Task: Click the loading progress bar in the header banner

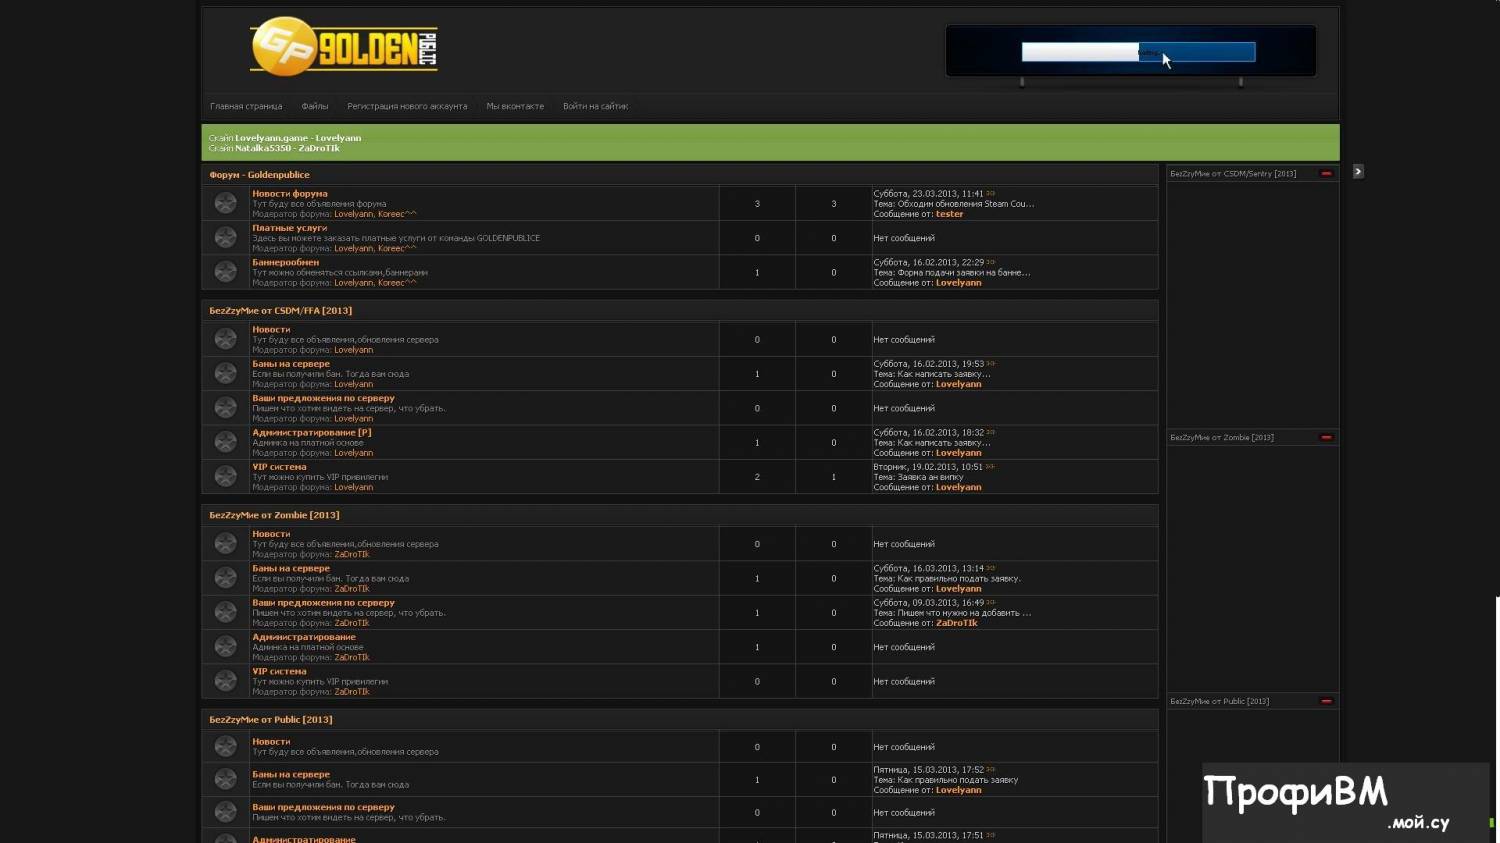Action: (x=1138, y=52)
